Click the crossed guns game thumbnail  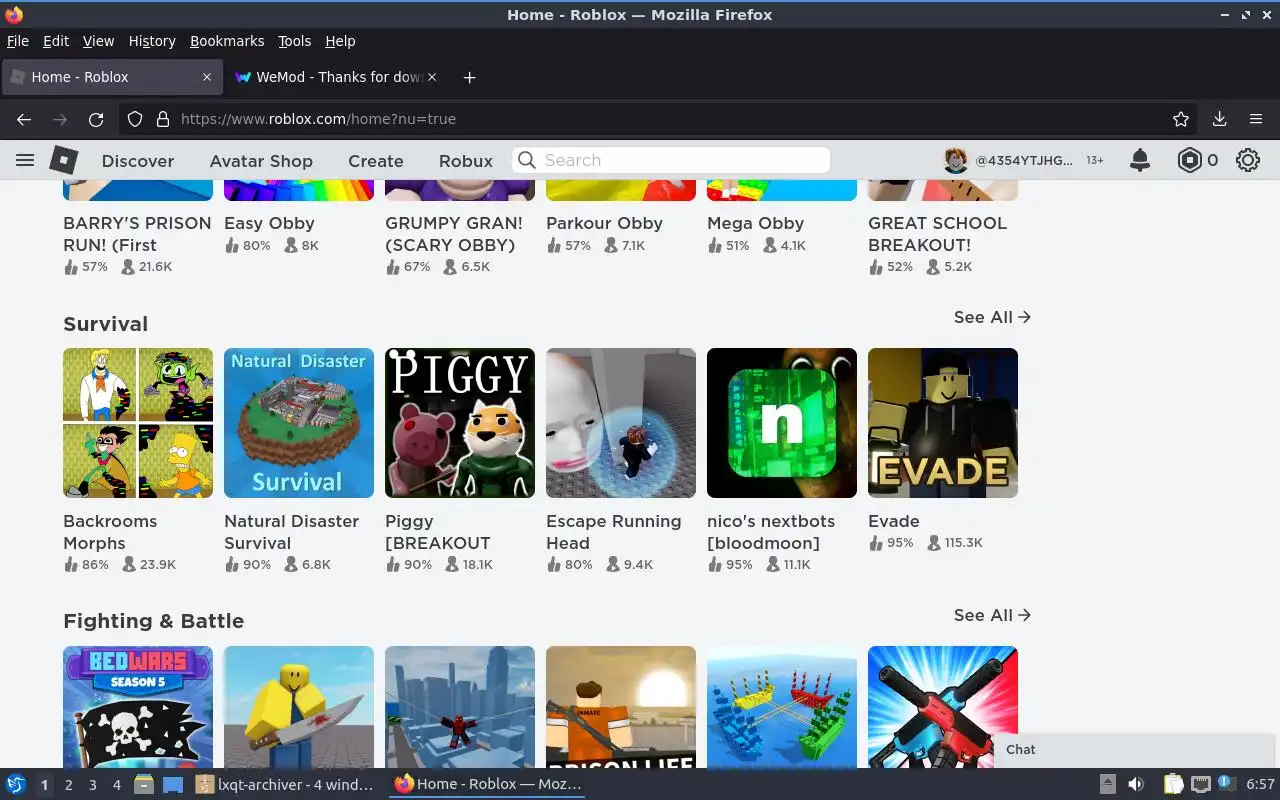[943, 707]
